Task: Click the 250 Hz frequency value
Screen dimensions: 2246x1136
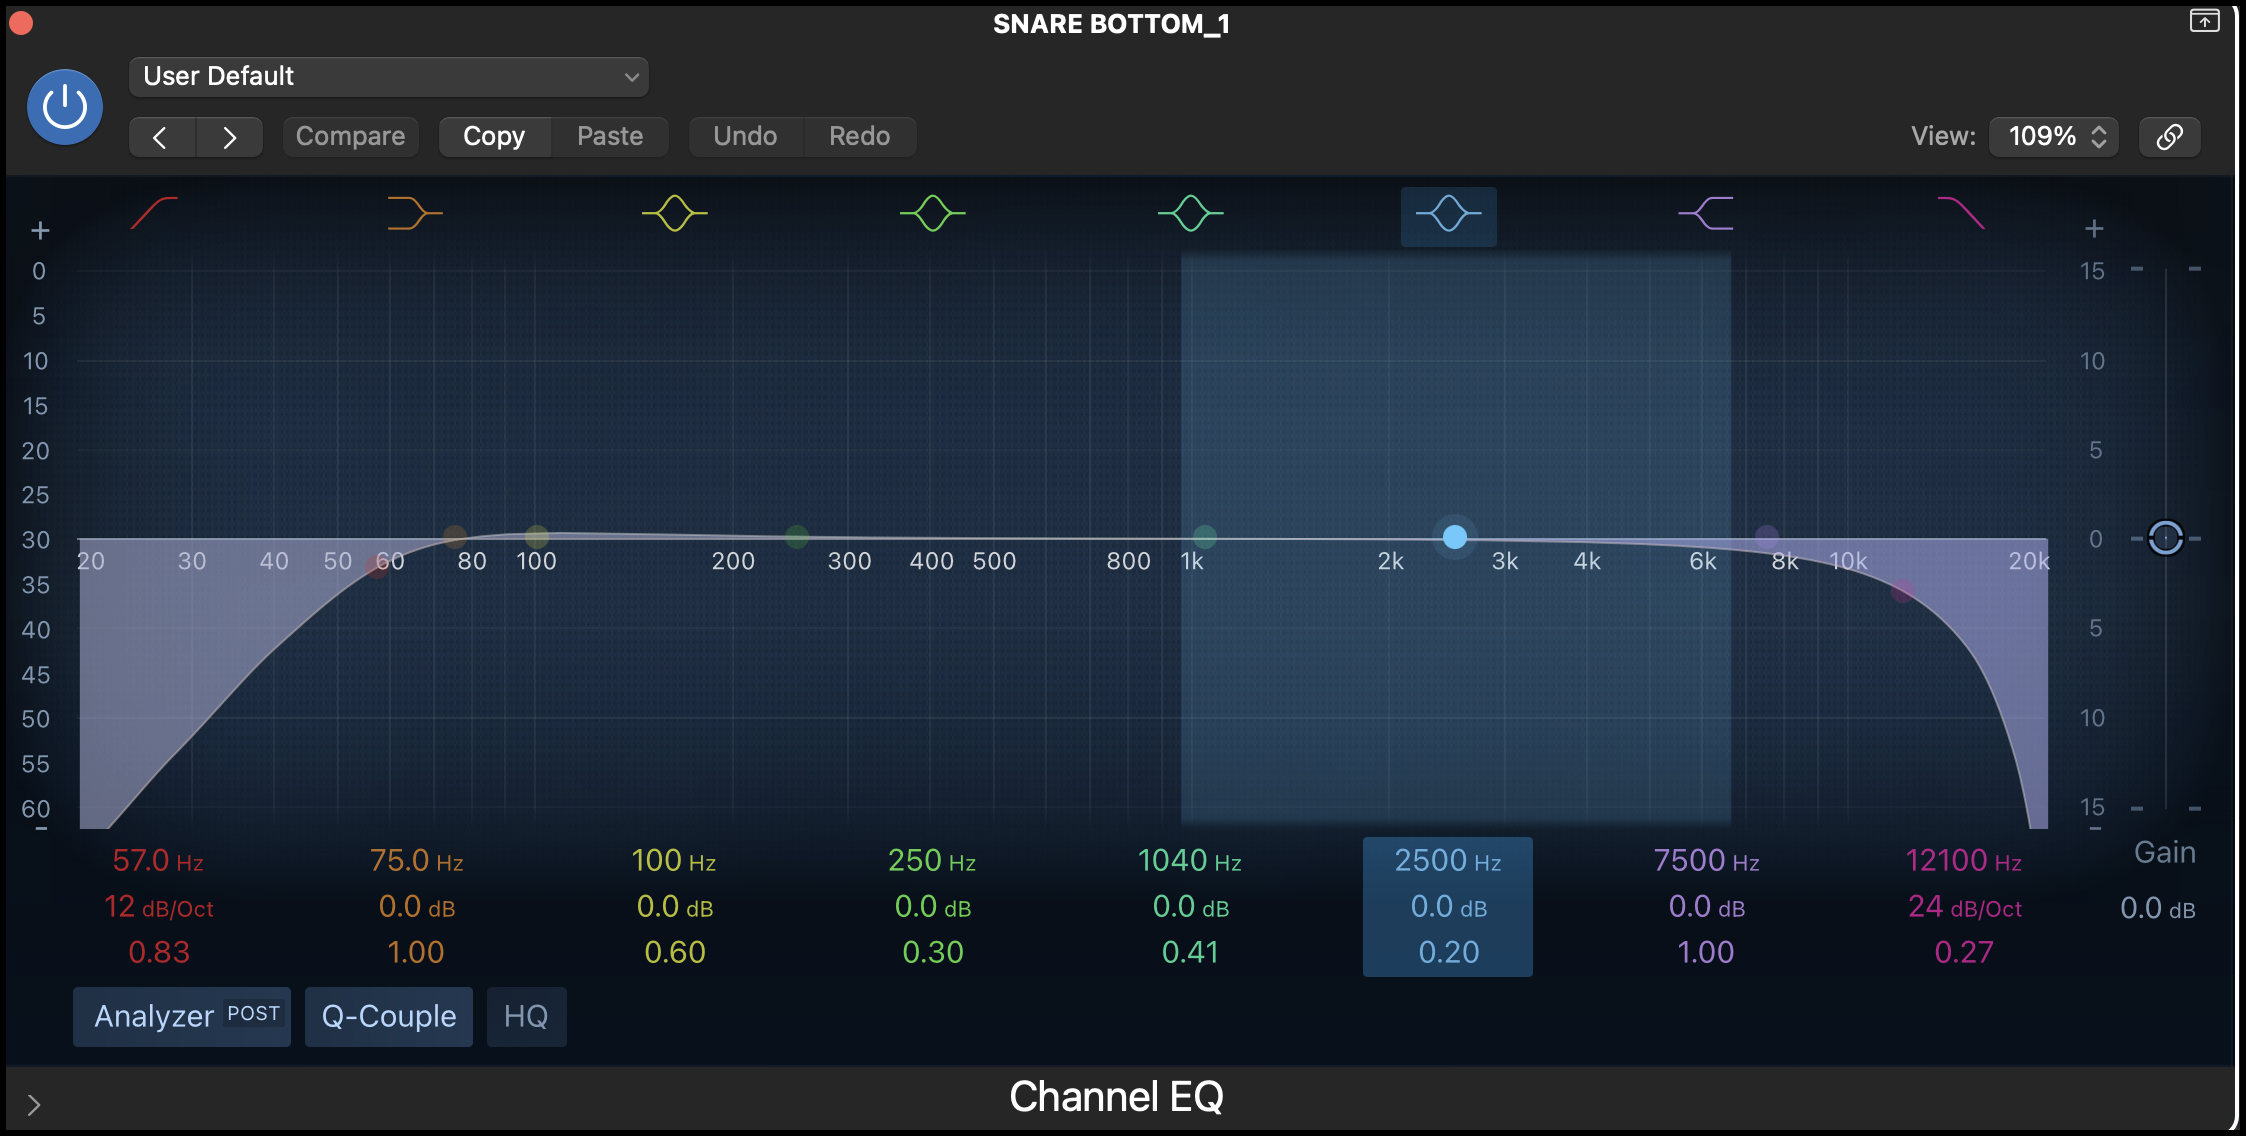Action: 932,861
